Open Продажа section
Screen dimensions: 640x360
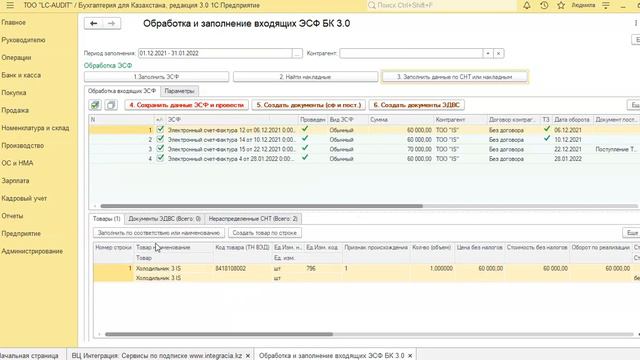point(15,110)
